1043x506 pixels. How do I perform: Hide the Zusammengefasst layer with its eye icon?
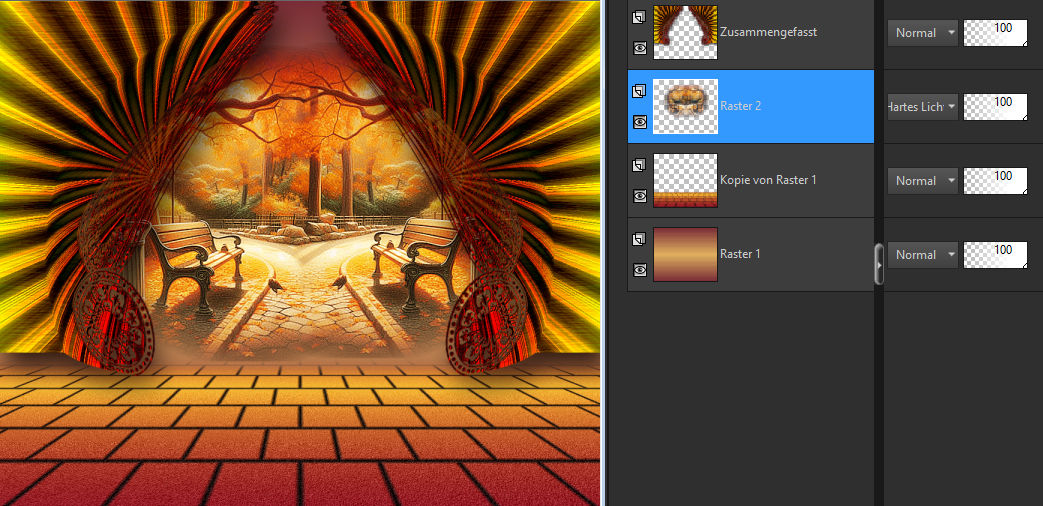point(640,47)
